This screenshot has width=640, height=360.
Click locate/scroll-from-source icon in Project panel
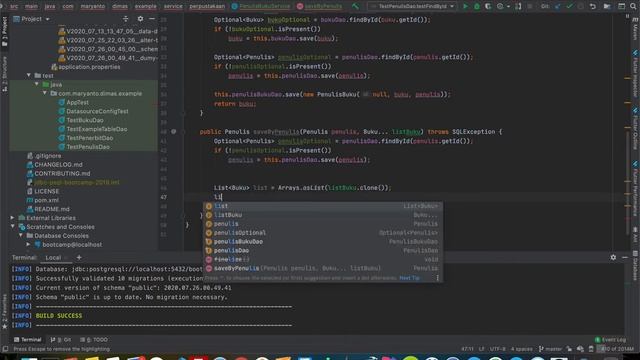point(125,19)
